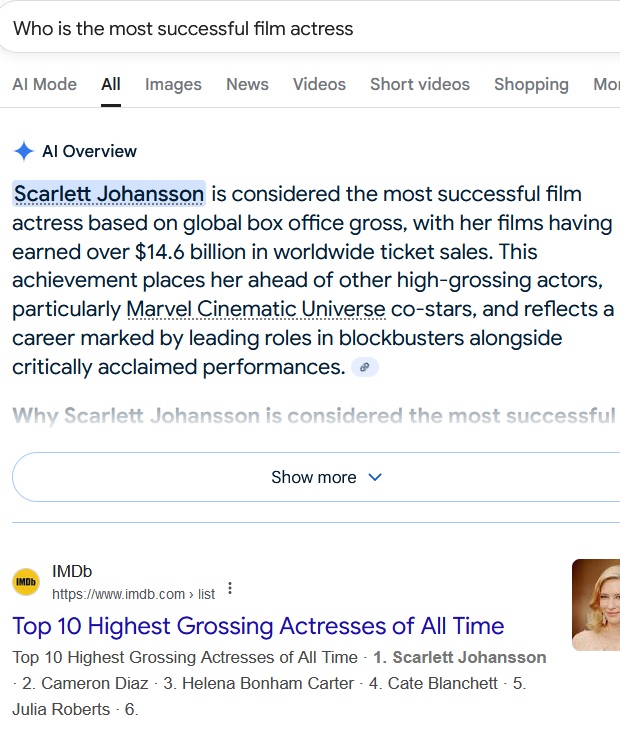This screenshot has width=620, height=735.
Task: Click the source link chip after 'performances'
Action: pos(365,368)
